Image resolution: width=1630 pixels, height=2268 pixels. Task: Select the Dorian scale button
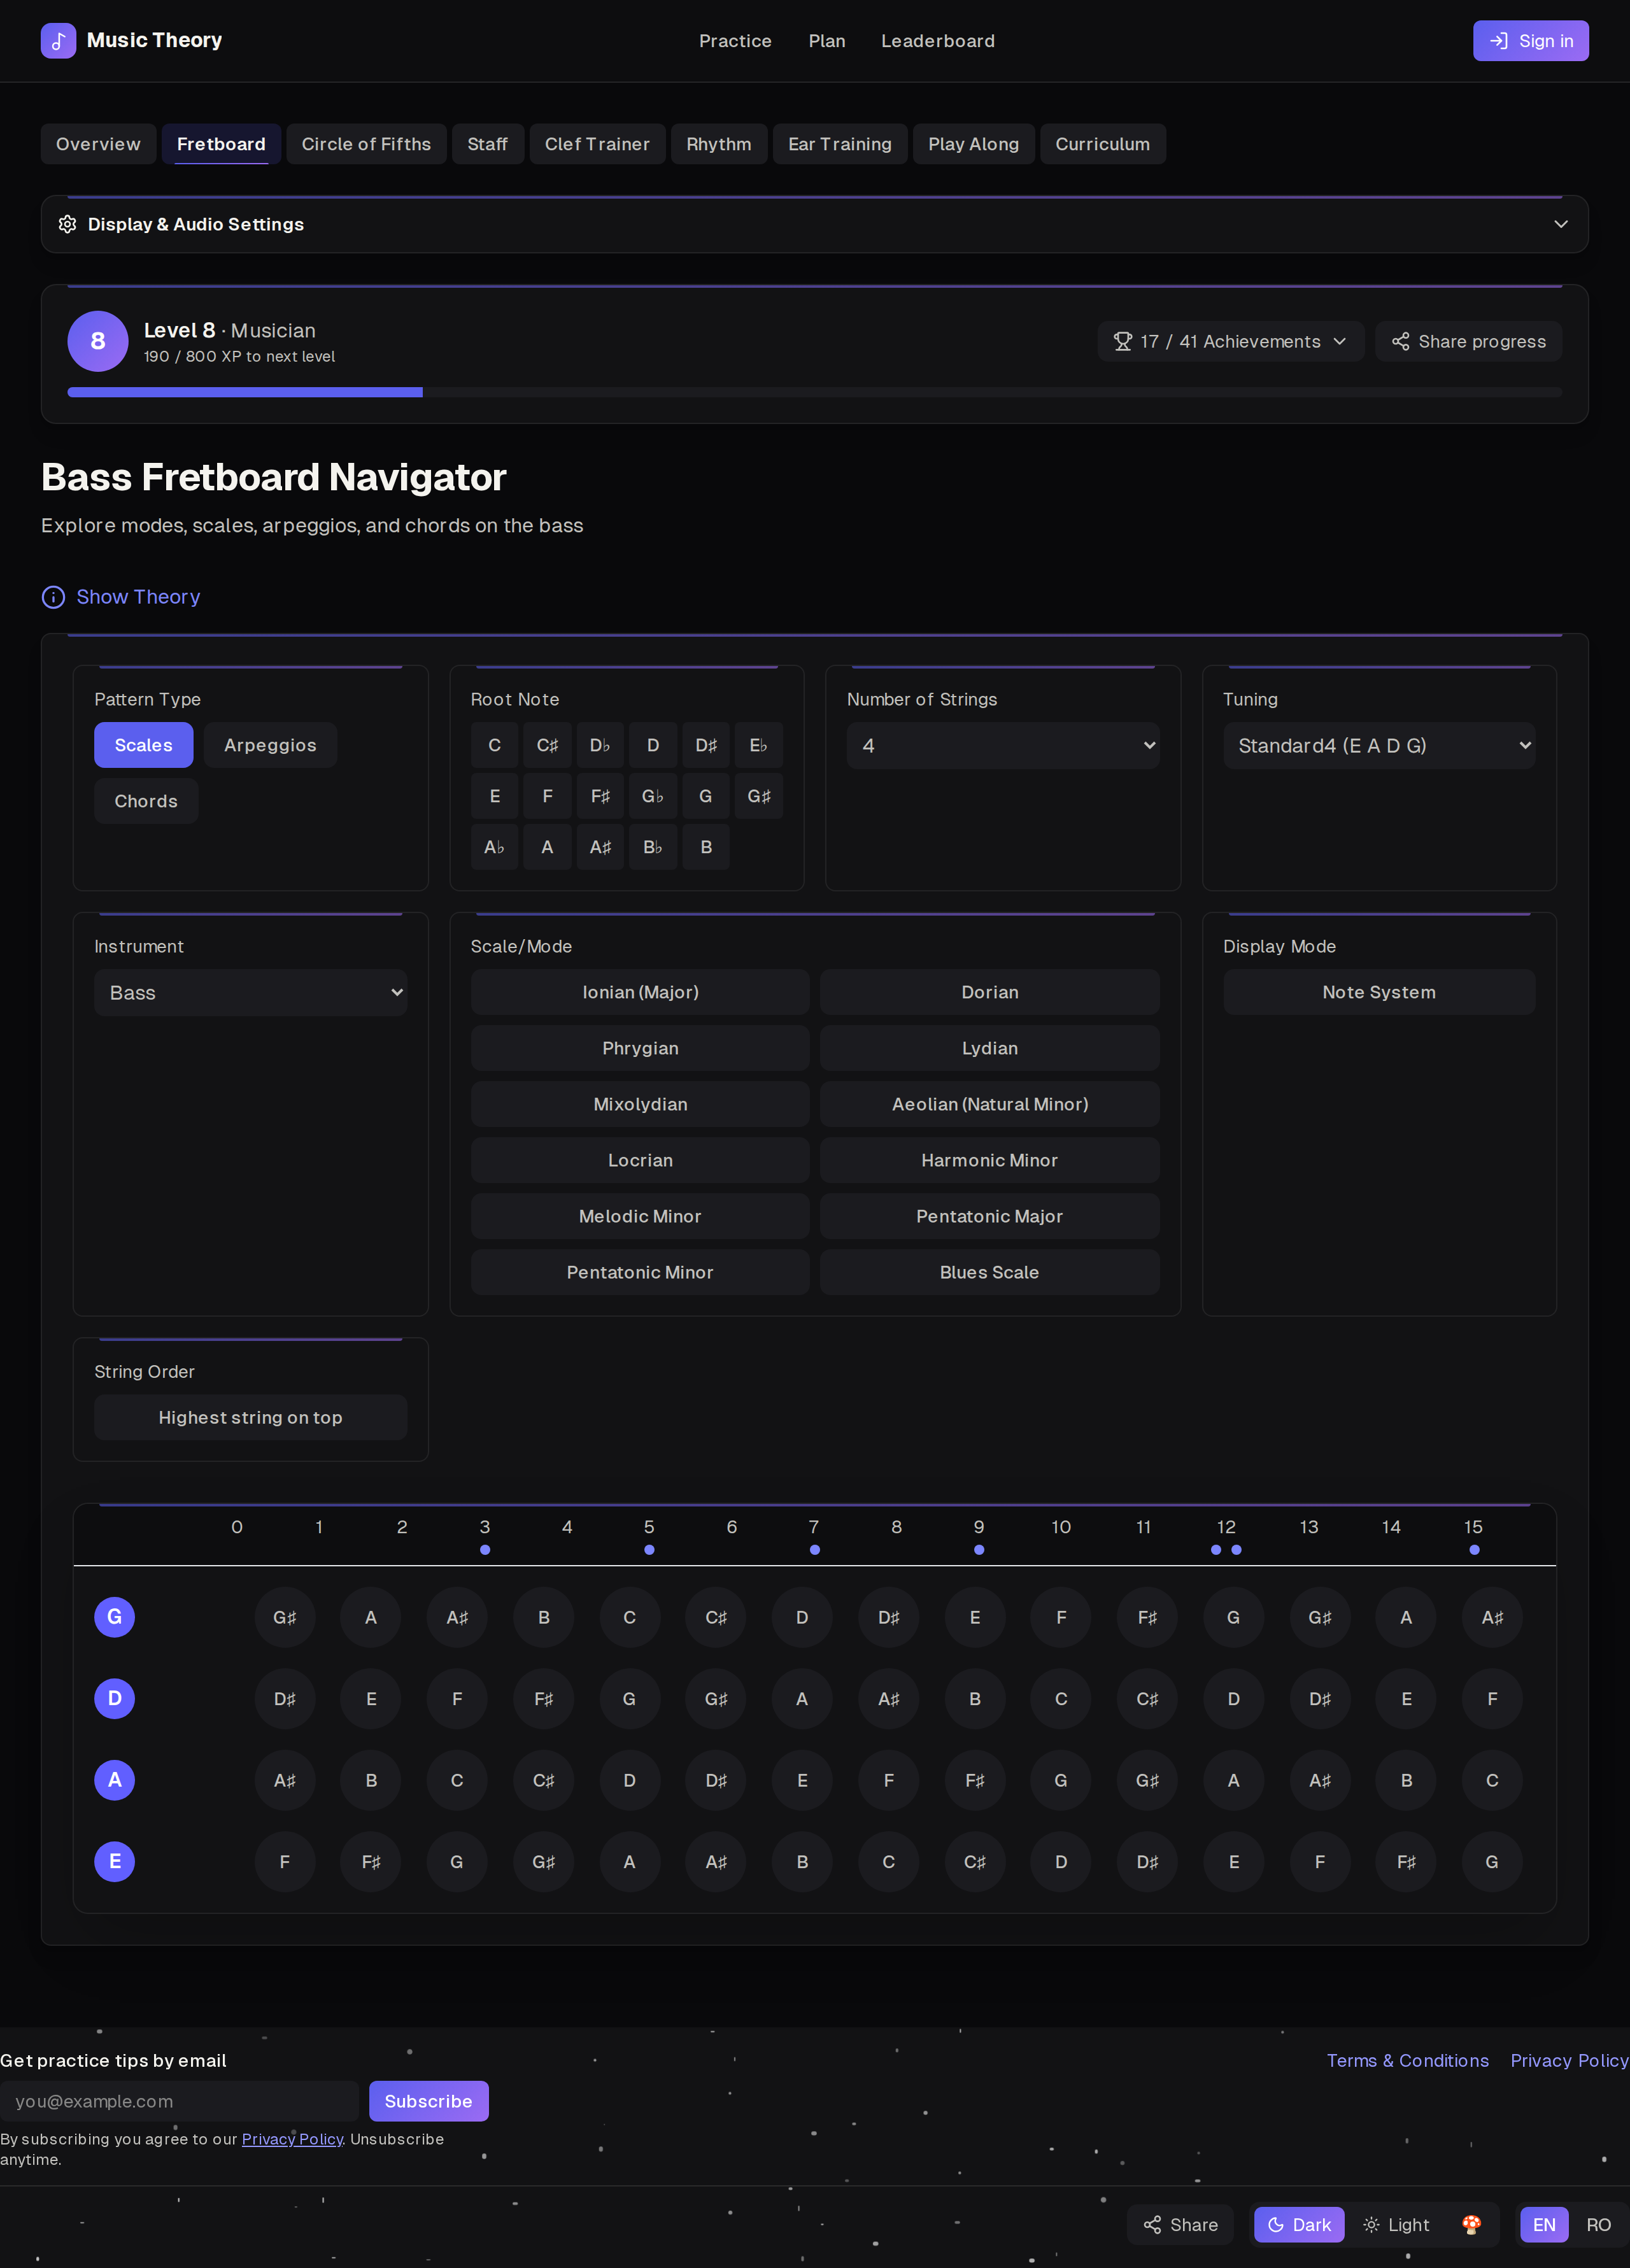click(x=990, y=992)
